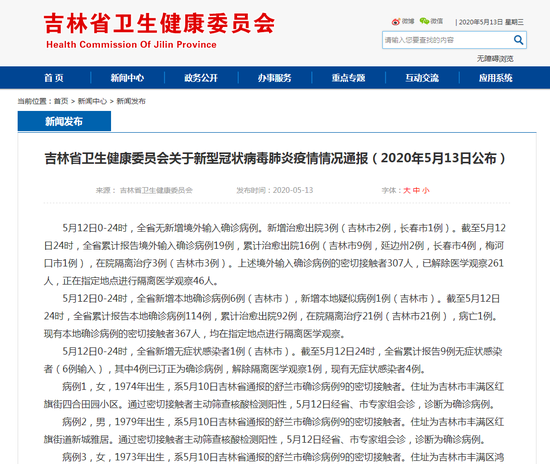
Task: Set font size to 大 (large)
Action: (x=407, y=190)
